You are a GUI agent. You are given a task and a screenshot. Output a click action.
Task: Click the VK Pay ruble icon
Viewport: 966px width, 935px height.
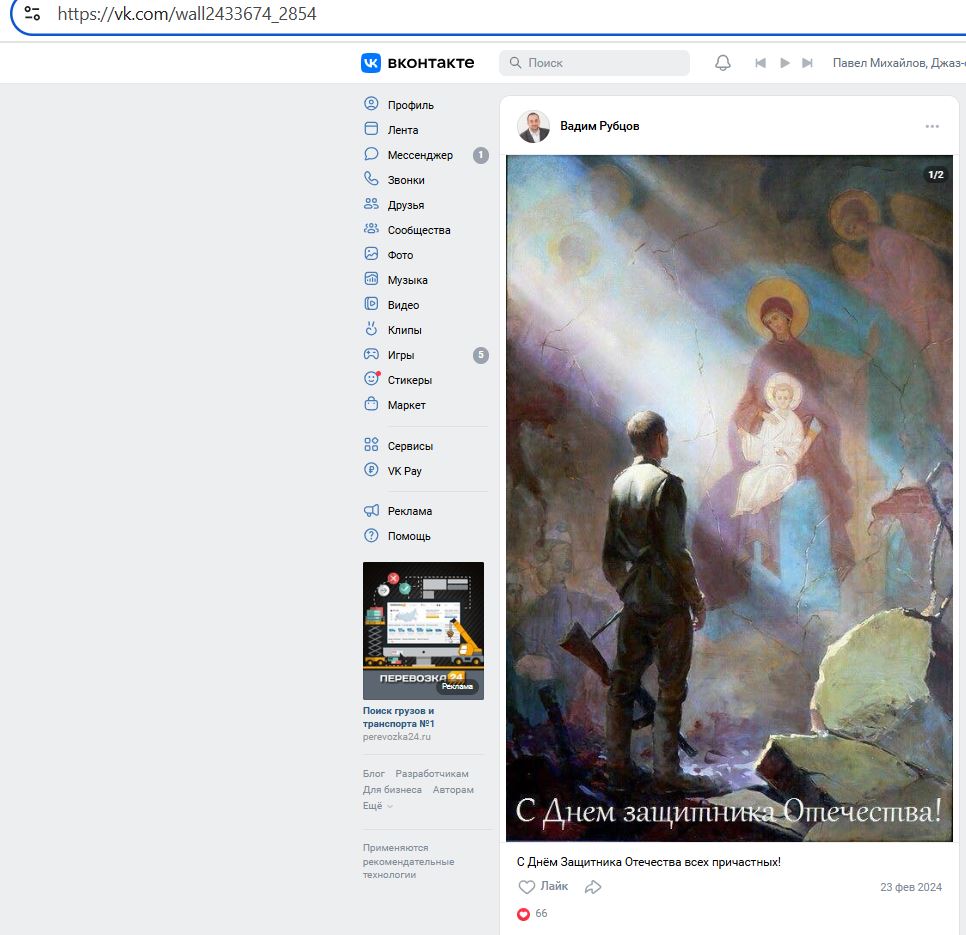pyautogui.click(x=371, y=469)
